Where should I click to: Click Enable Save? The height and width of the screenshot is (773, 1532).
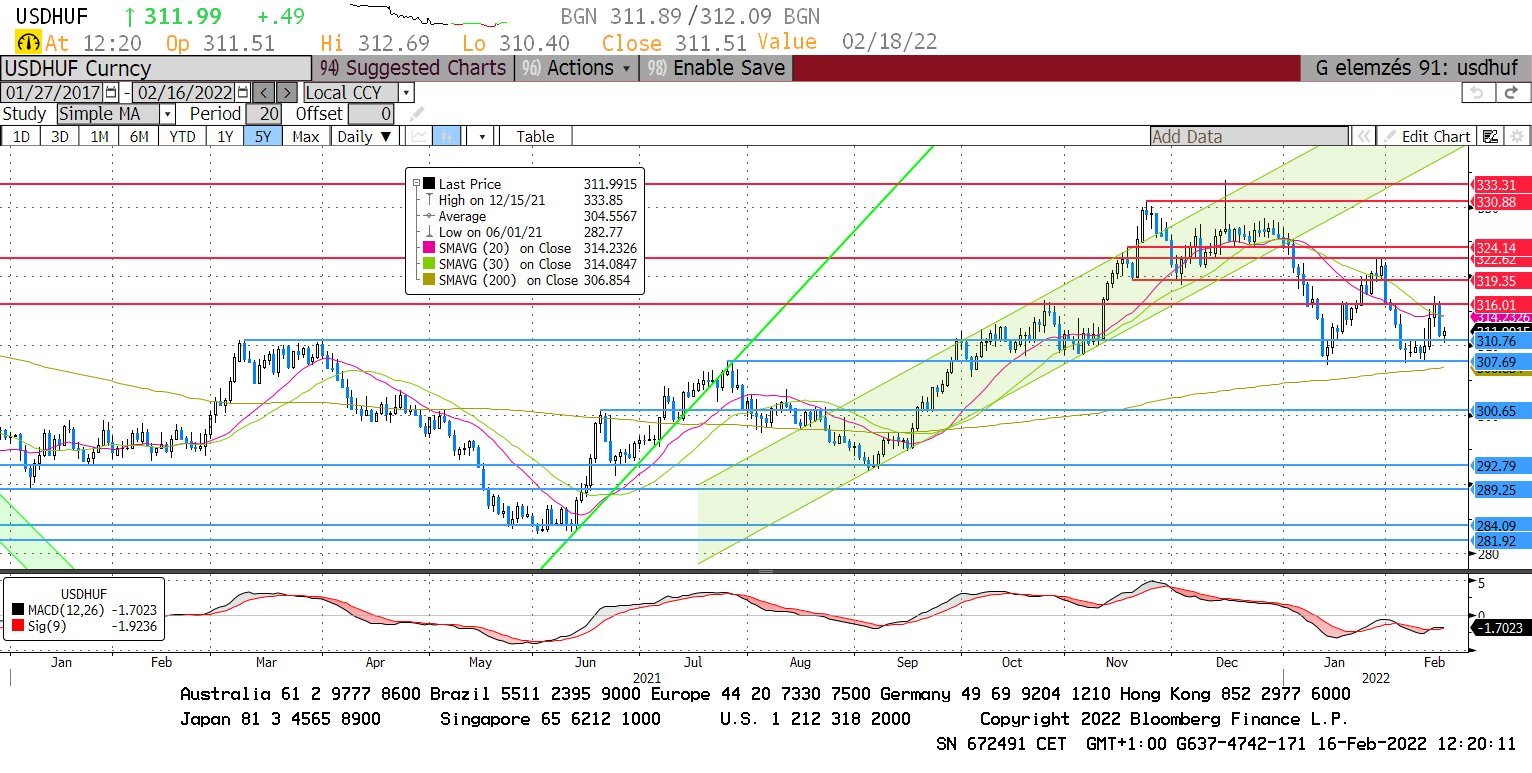(716, 68)
